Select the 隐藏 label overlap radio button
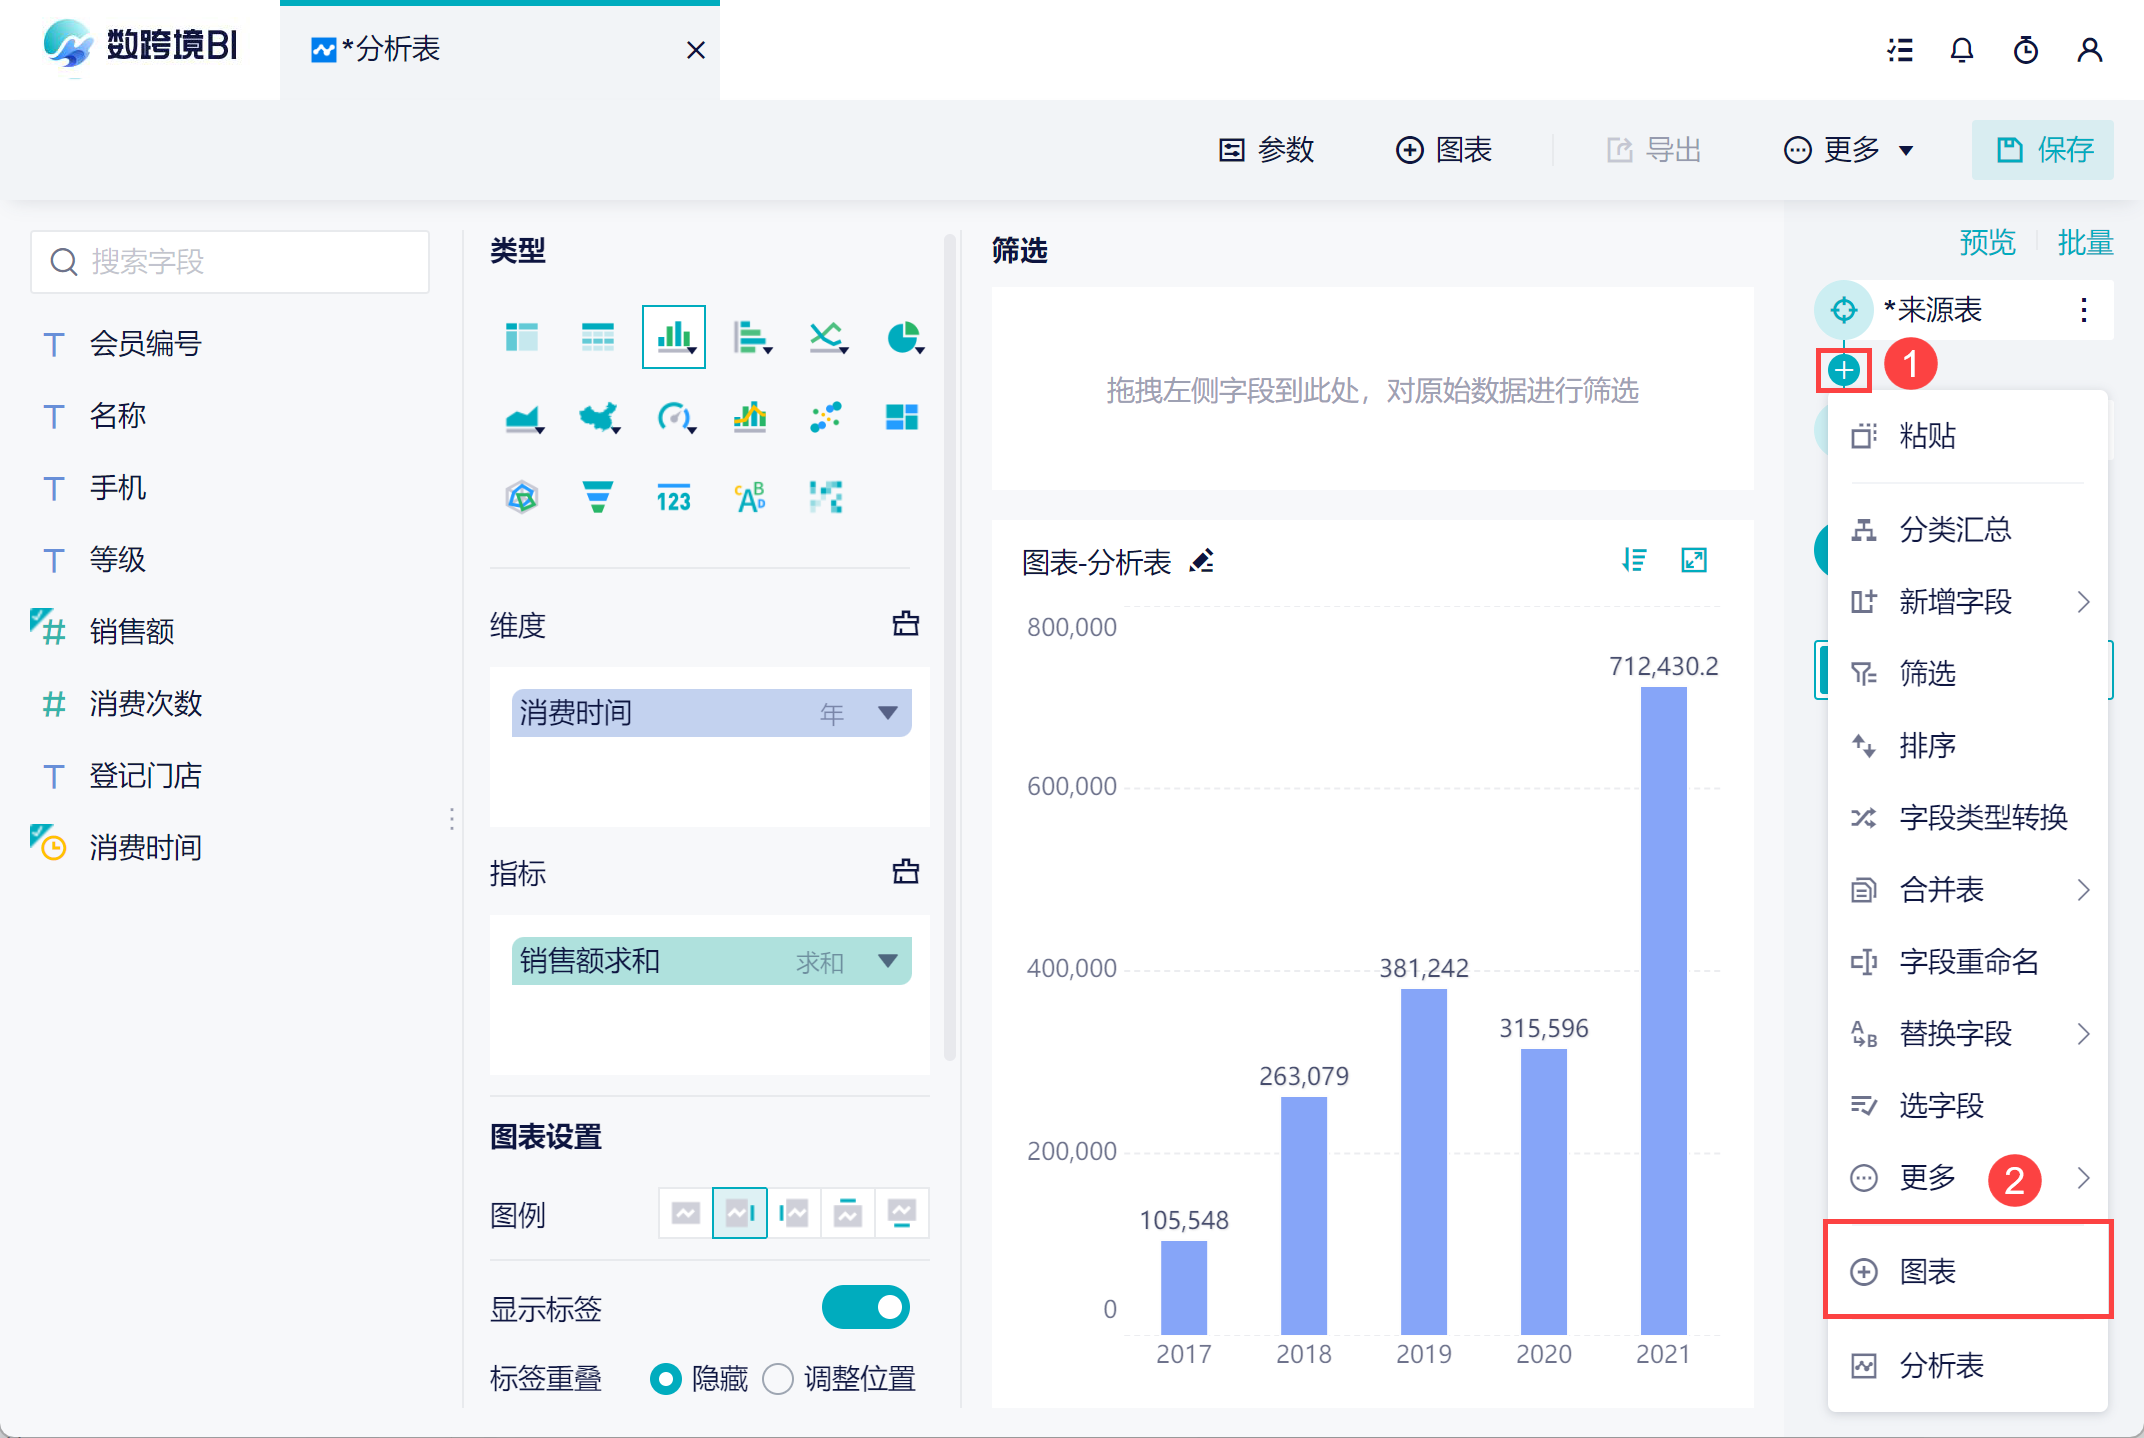2144x1438 pixels. click(x=665, y=1379)
